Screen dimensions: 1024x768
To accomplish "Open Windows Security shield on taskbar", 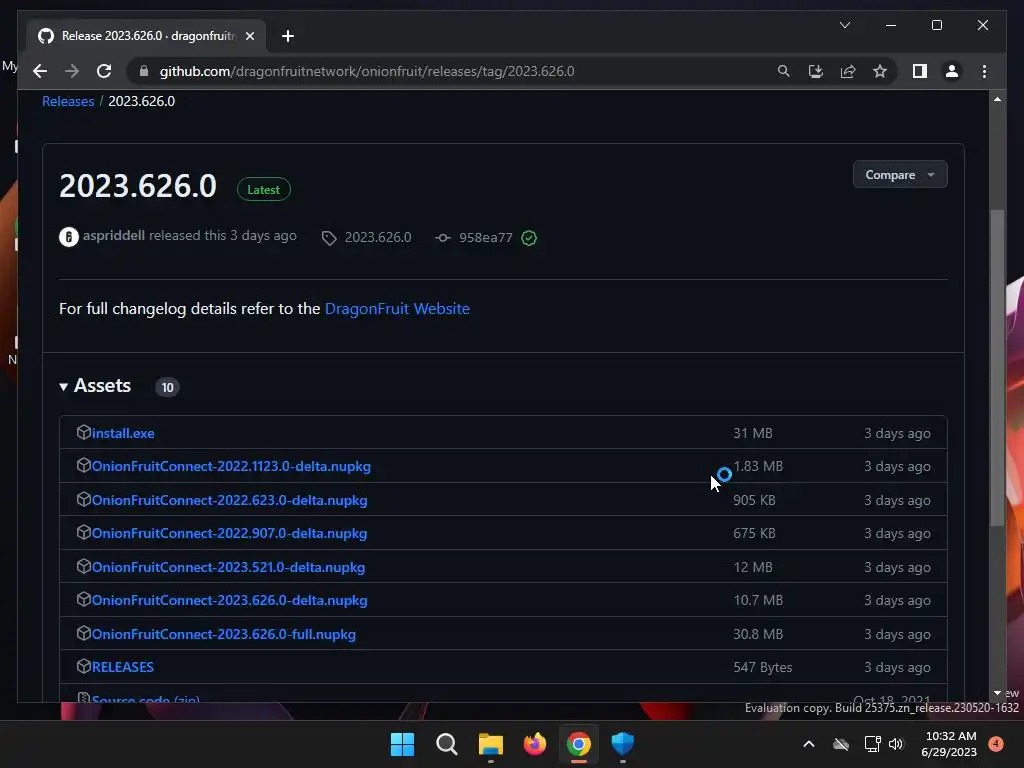I will pos(622,744).
